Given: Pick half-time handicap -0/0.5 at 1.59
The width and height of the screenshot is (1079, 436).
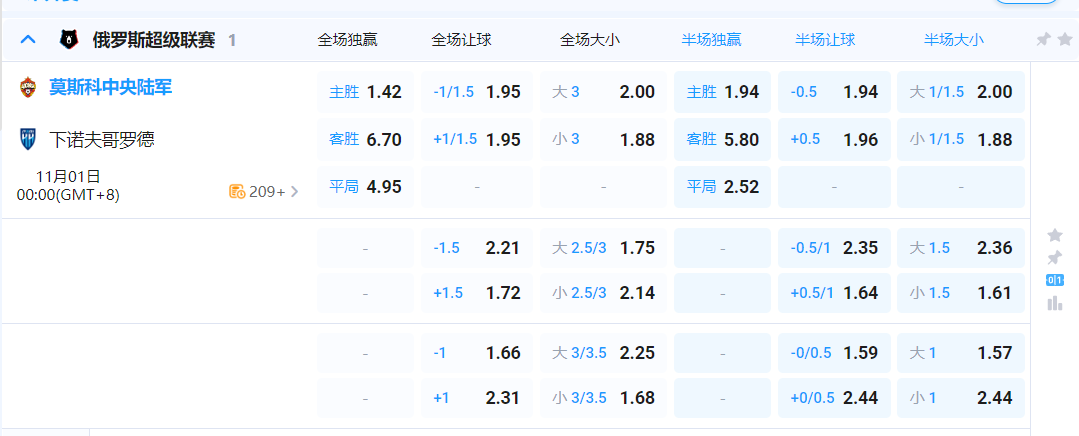Looking at the screenshot, I should [x=834, y=353].
